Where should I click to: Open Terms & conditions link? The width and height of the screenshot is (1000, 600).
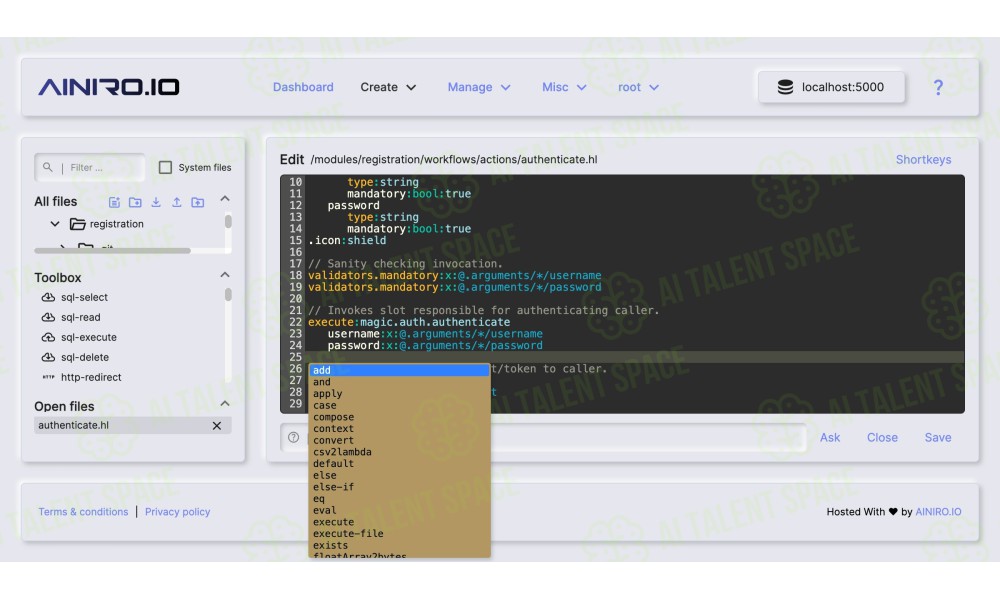click(83, 511)
